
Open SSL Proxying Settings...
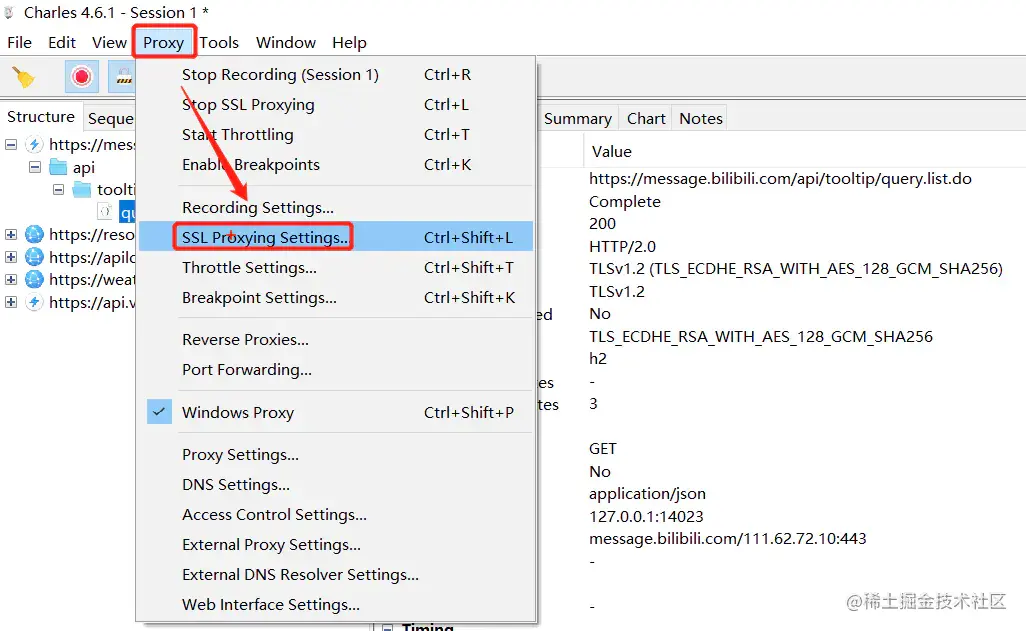click(336, 237)
